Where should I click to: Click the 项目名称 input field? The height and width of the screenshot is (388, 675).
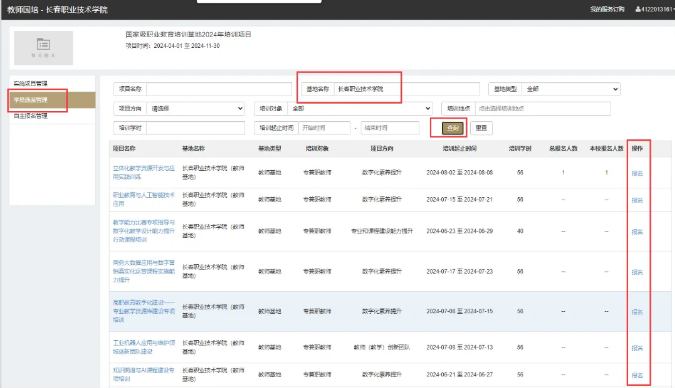point(219,89)
